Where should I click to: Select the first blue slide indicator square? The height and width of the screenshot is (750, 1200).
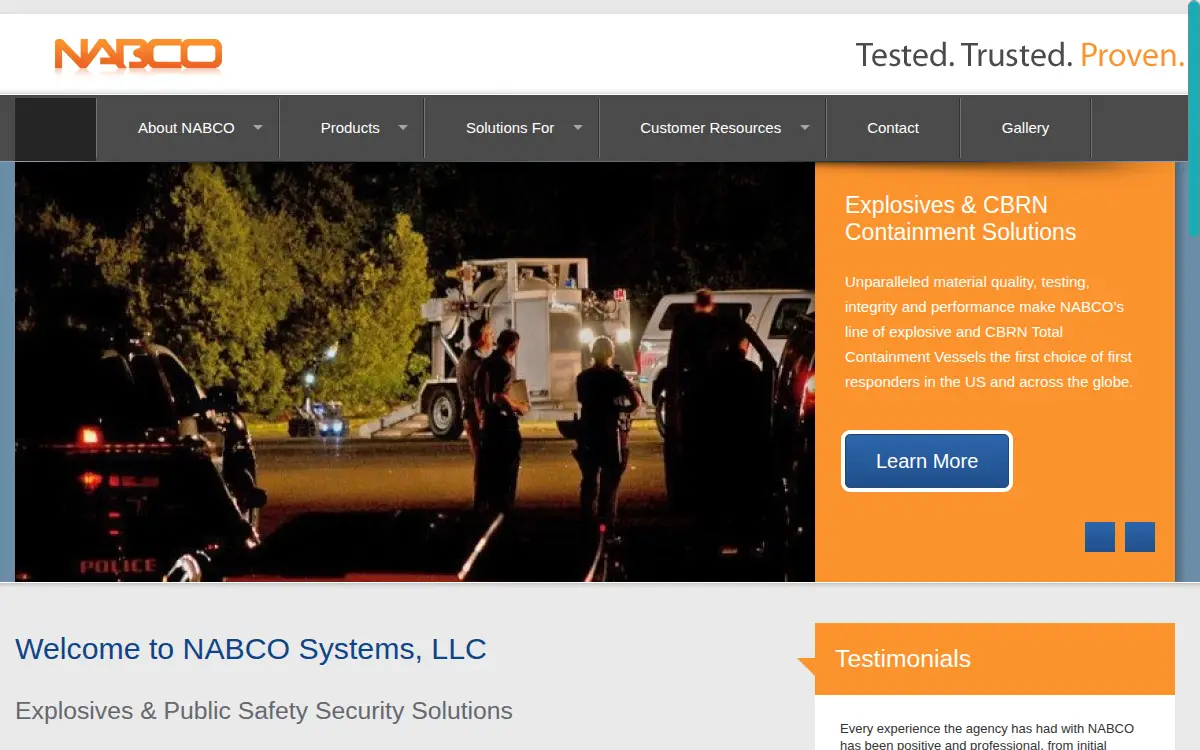click(1100, 537)
